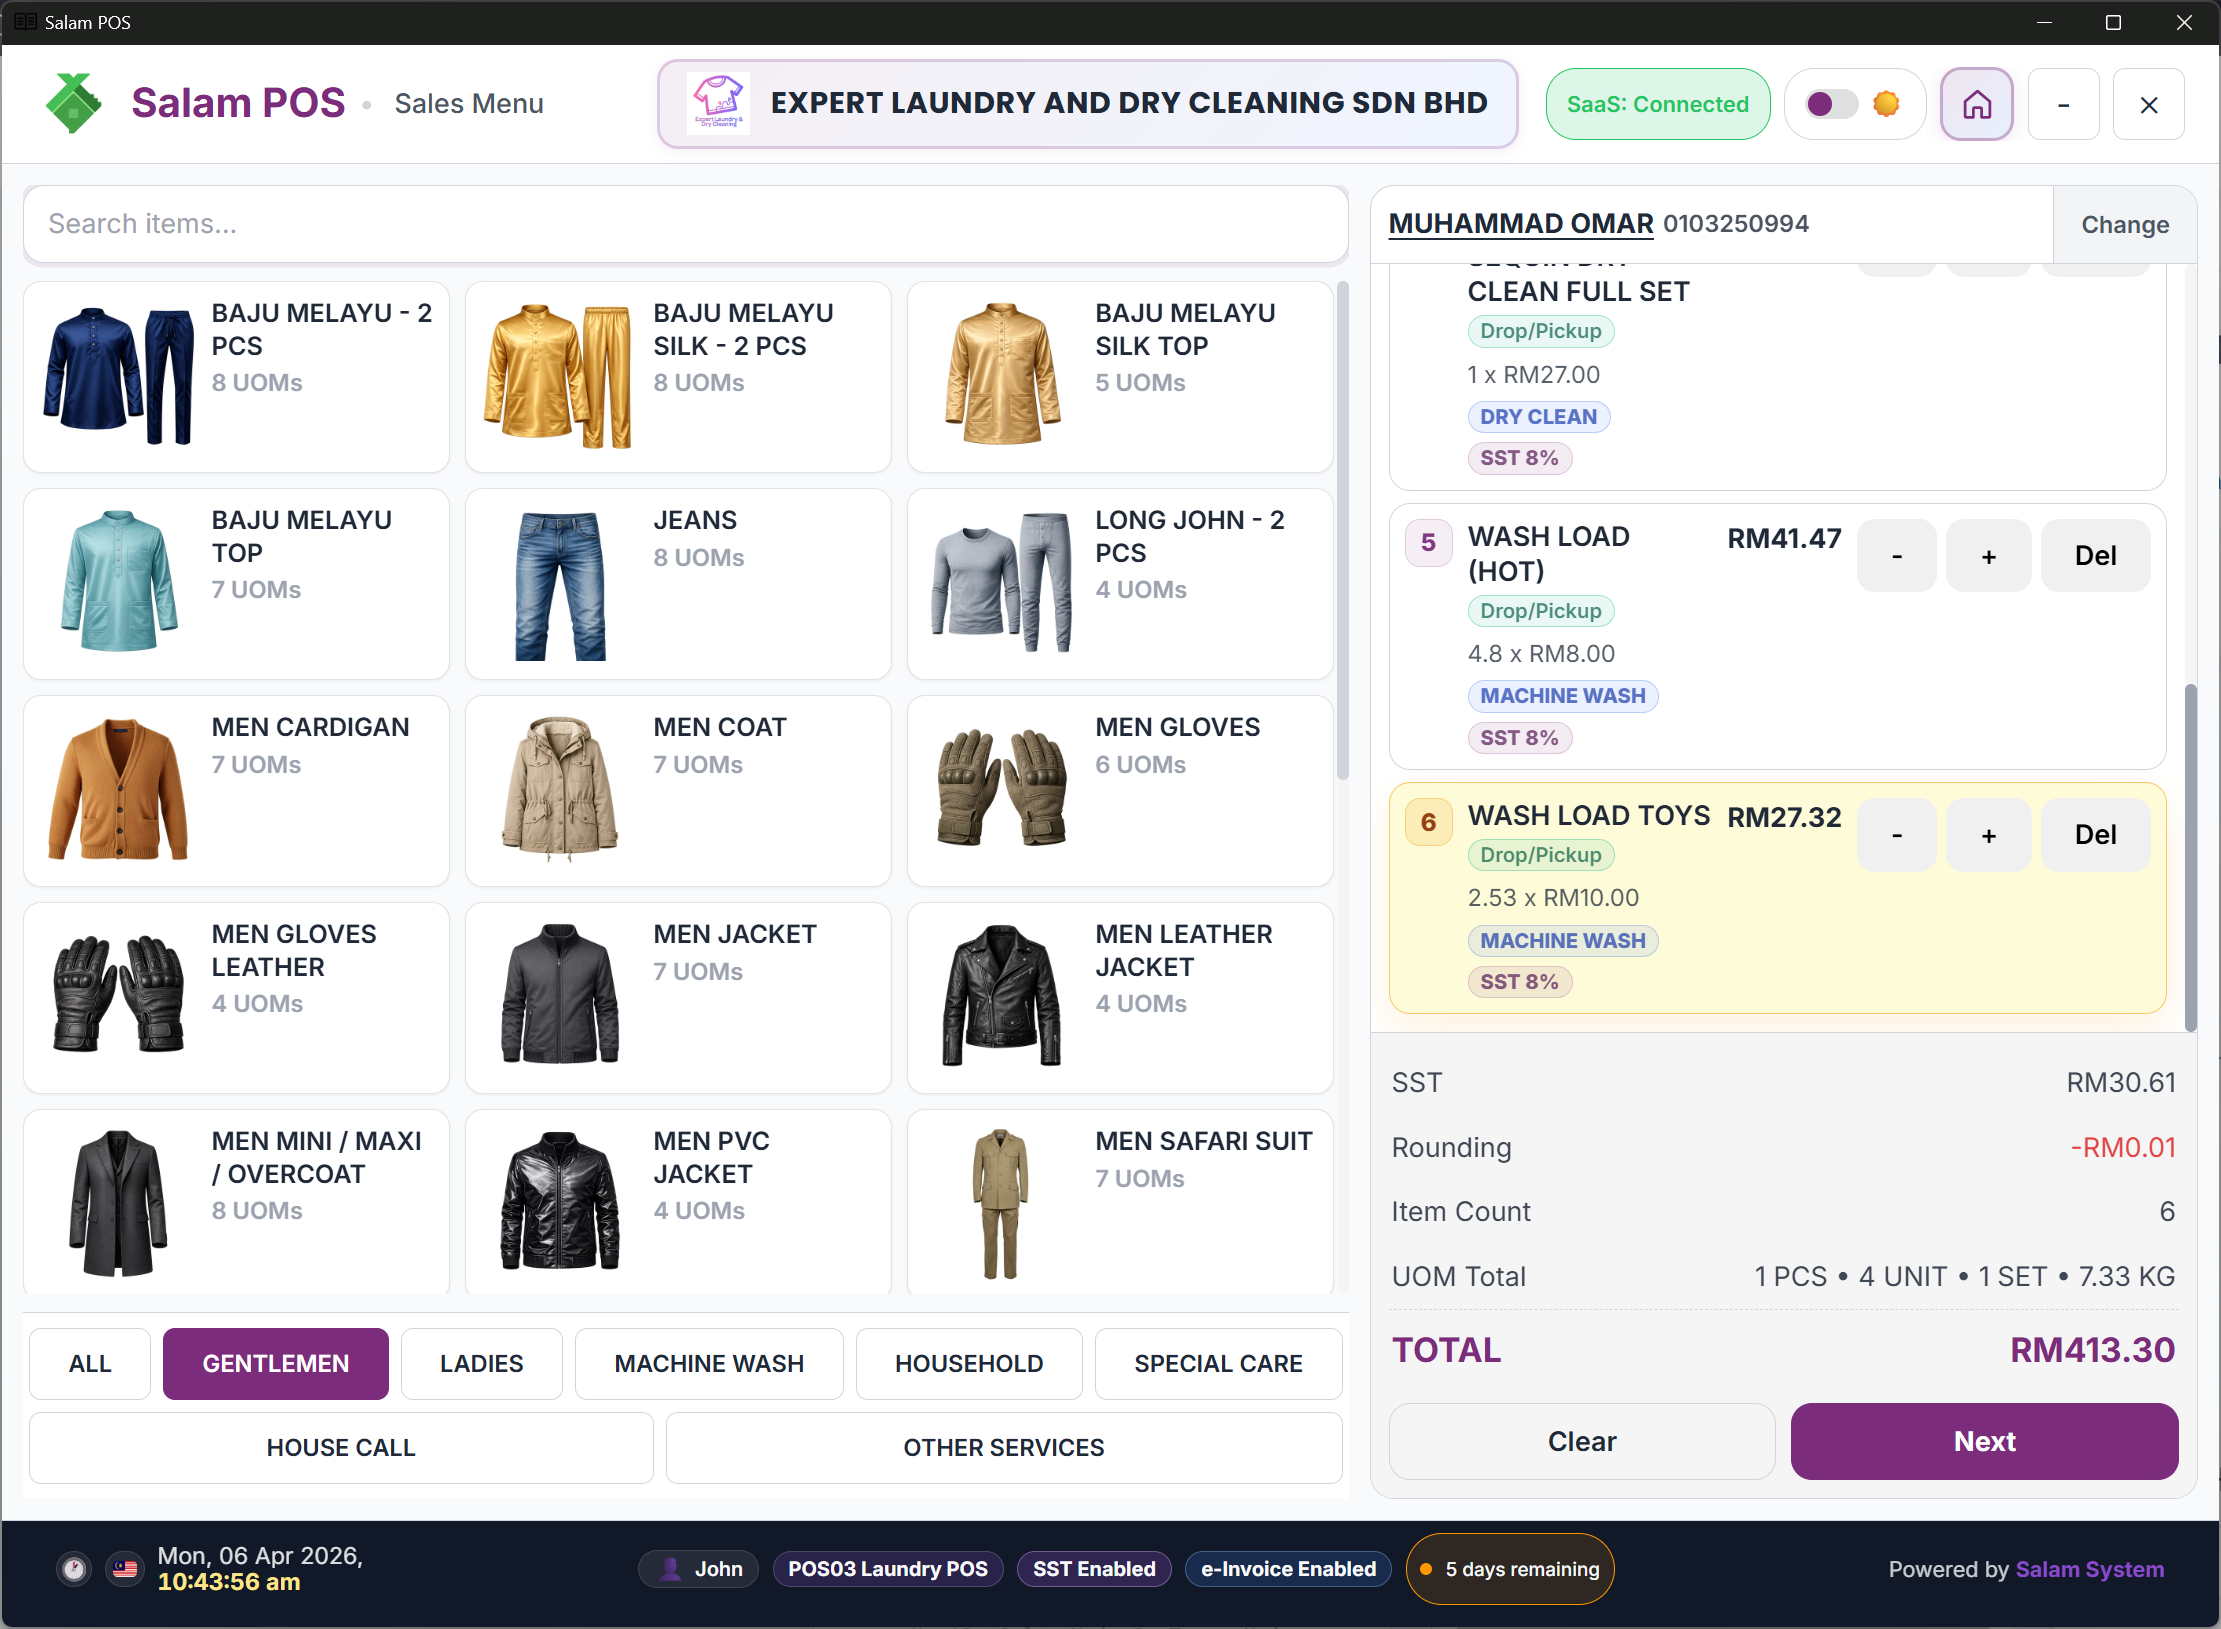This screenshot has height=1629, width=2221.
Task: Select the MEN SAFARI SUIT item card
Action: [x=1120, y=1202]
